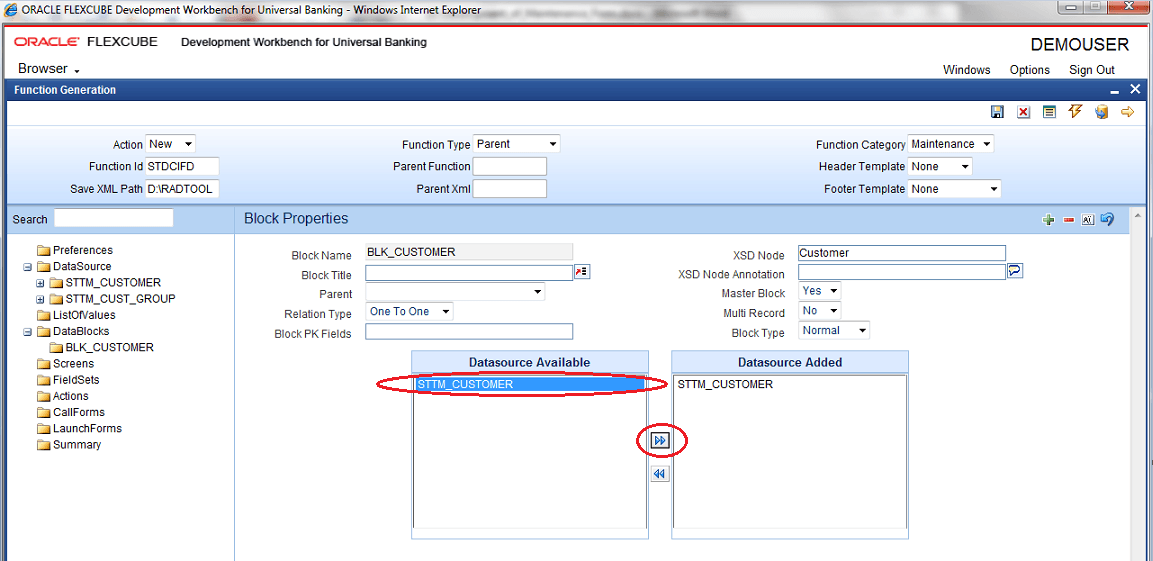The image size is (1153, 561).
Task: Click the list/form toolbar icon
Action: pyautogui.click(x=1049, y=112)
